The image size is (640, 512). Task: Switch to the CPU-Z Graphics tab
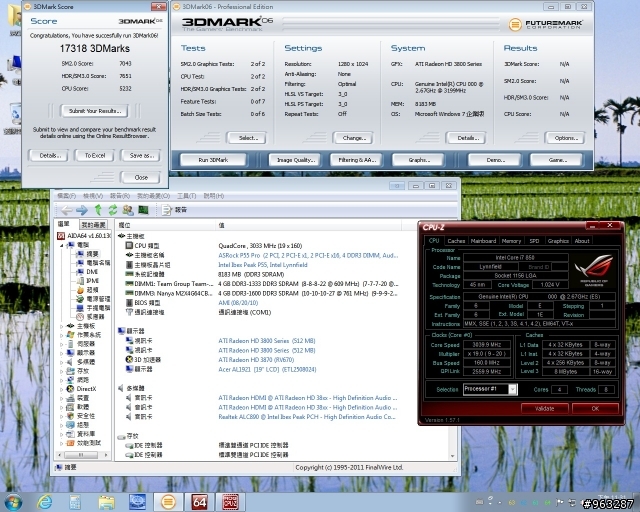(x=558, y=241)
